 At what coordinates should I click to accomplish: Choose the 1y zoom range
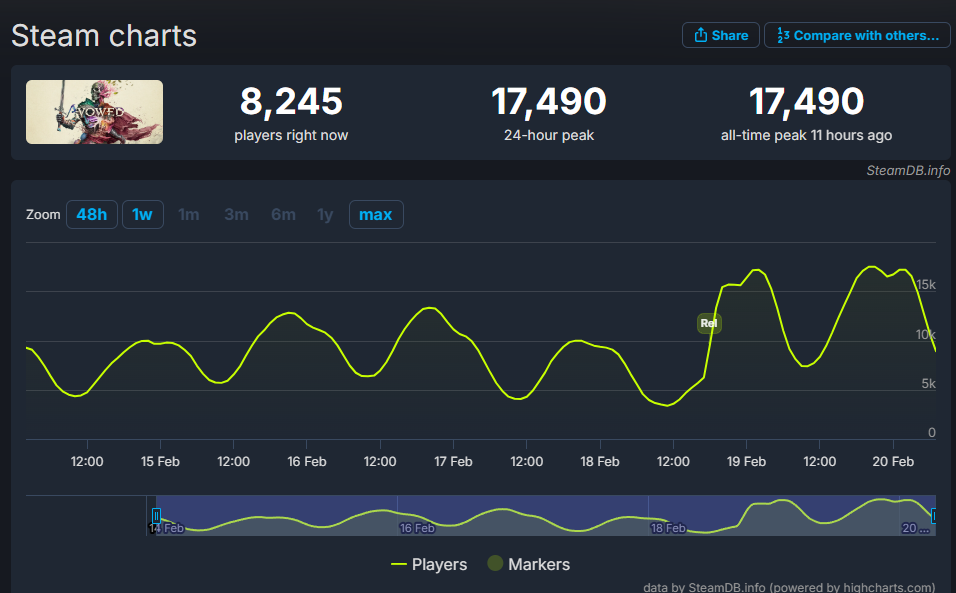[x=325, y=214]
